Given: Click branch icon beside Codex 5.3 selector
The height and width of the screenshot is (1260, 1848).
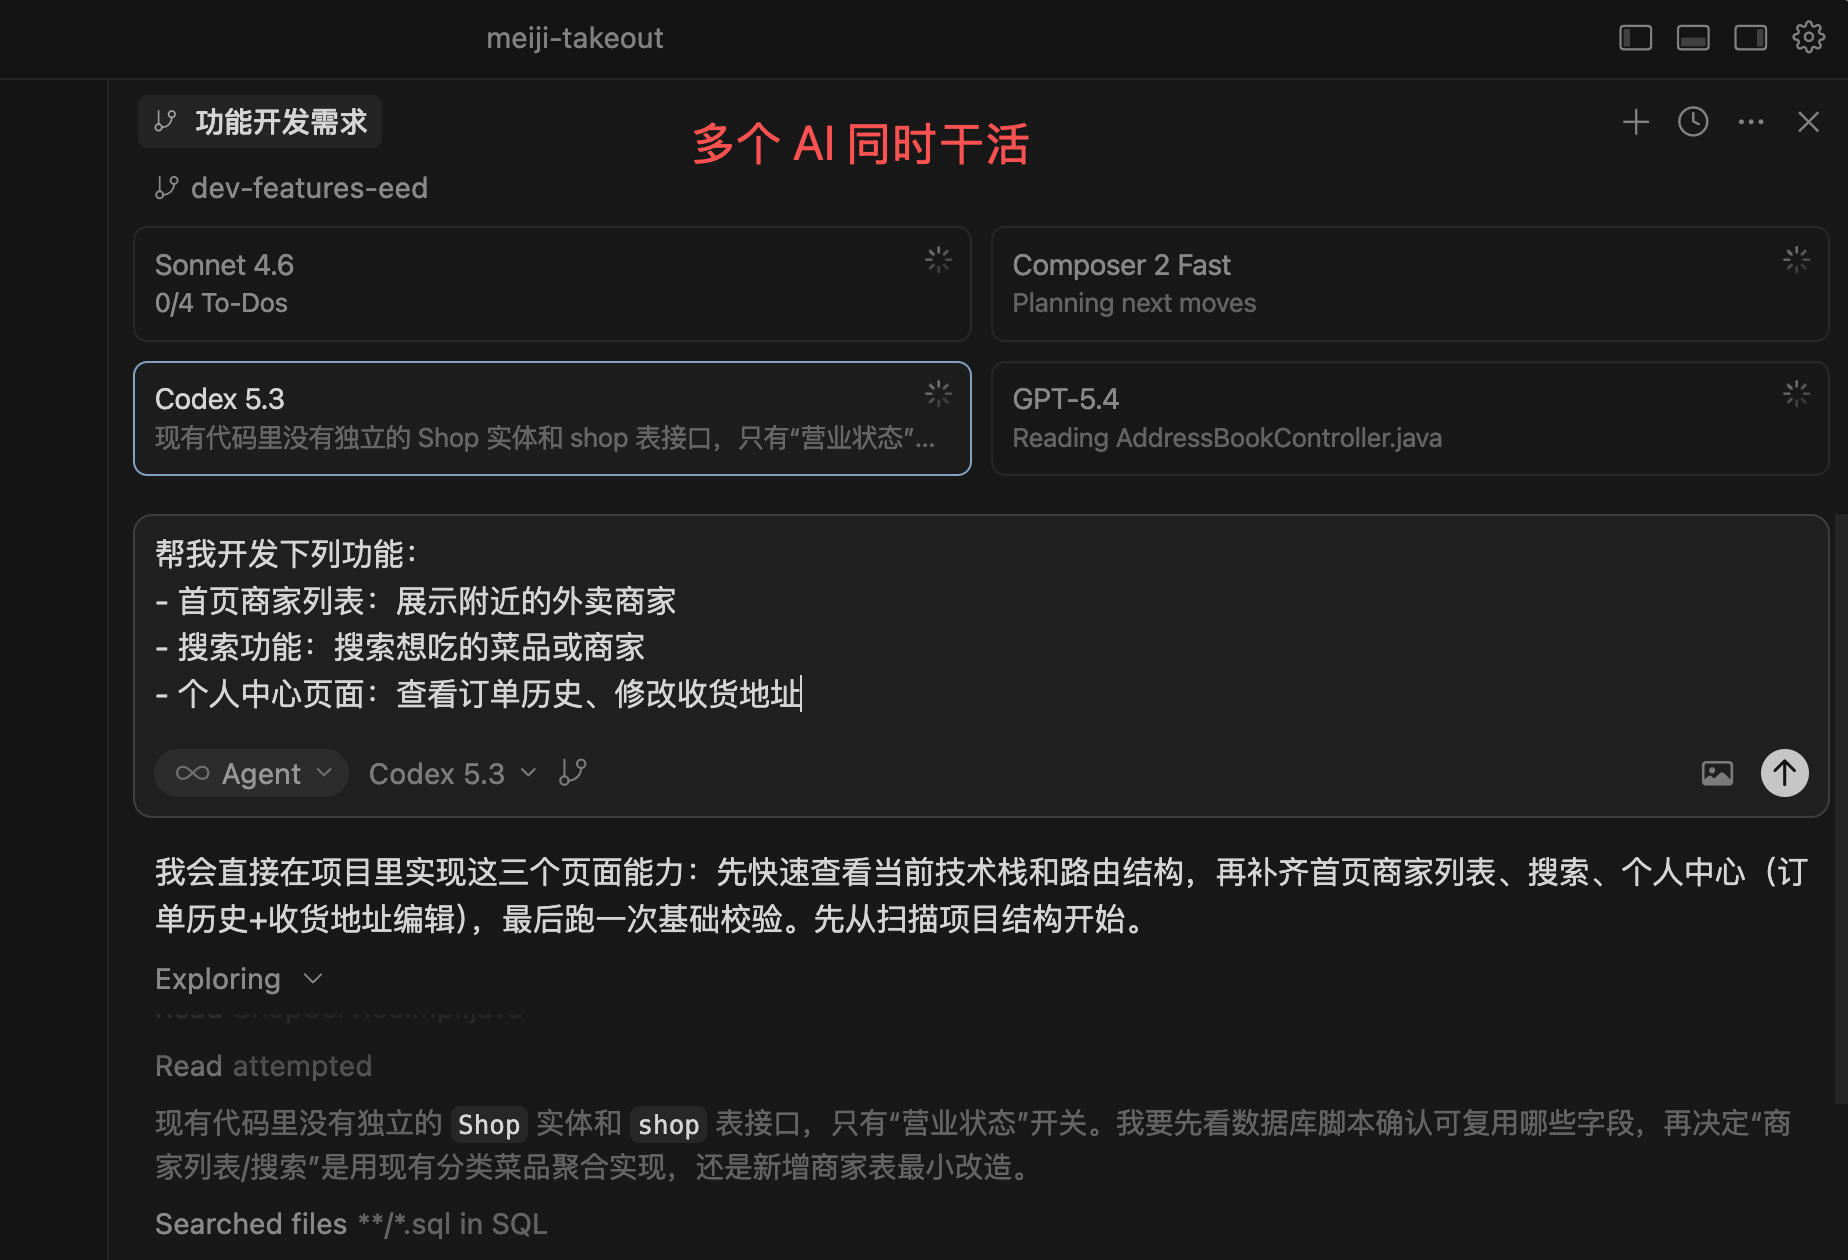Looking at the screenshot, I should pyautogui.click(x=573, y=773).
